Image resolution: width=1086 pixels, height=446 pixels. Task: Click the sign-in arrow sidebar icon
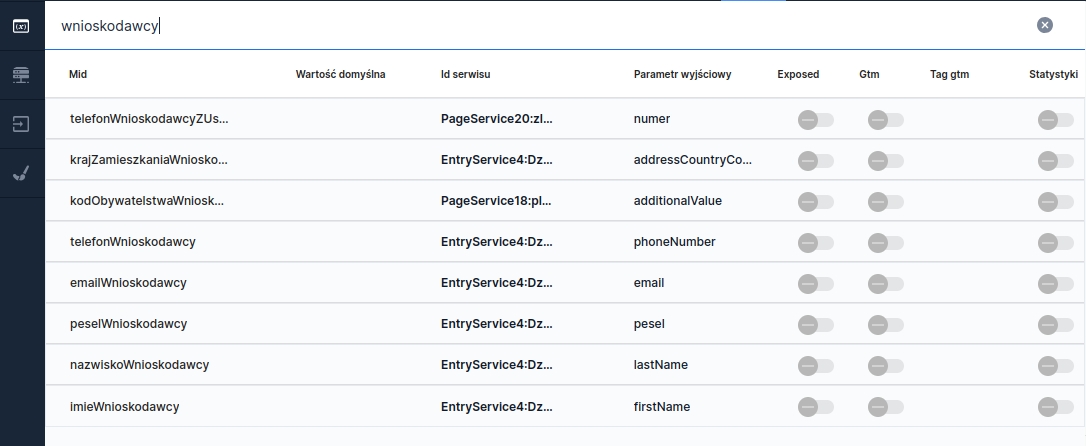pyautogui.click(x=21, y=124)
